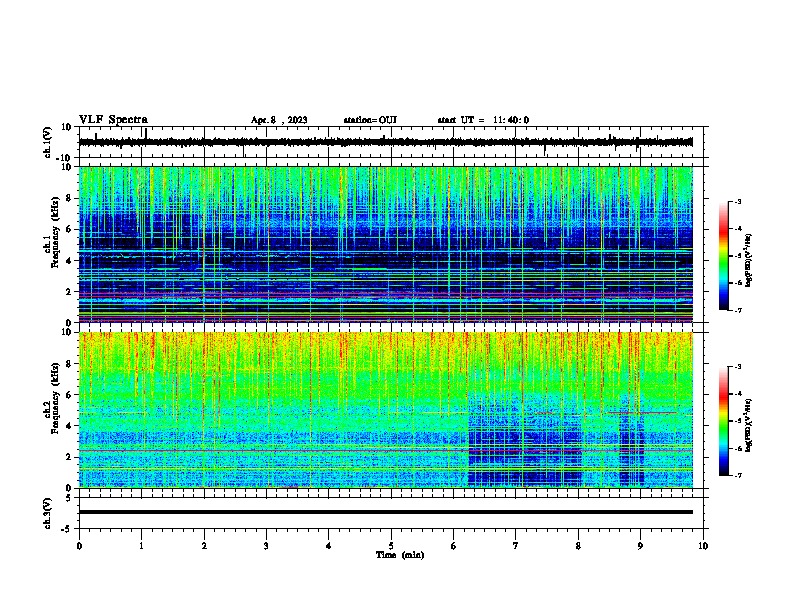Click time axis tick label '6'
Viewport: 792px width, 612px height.
pos(453,546)
